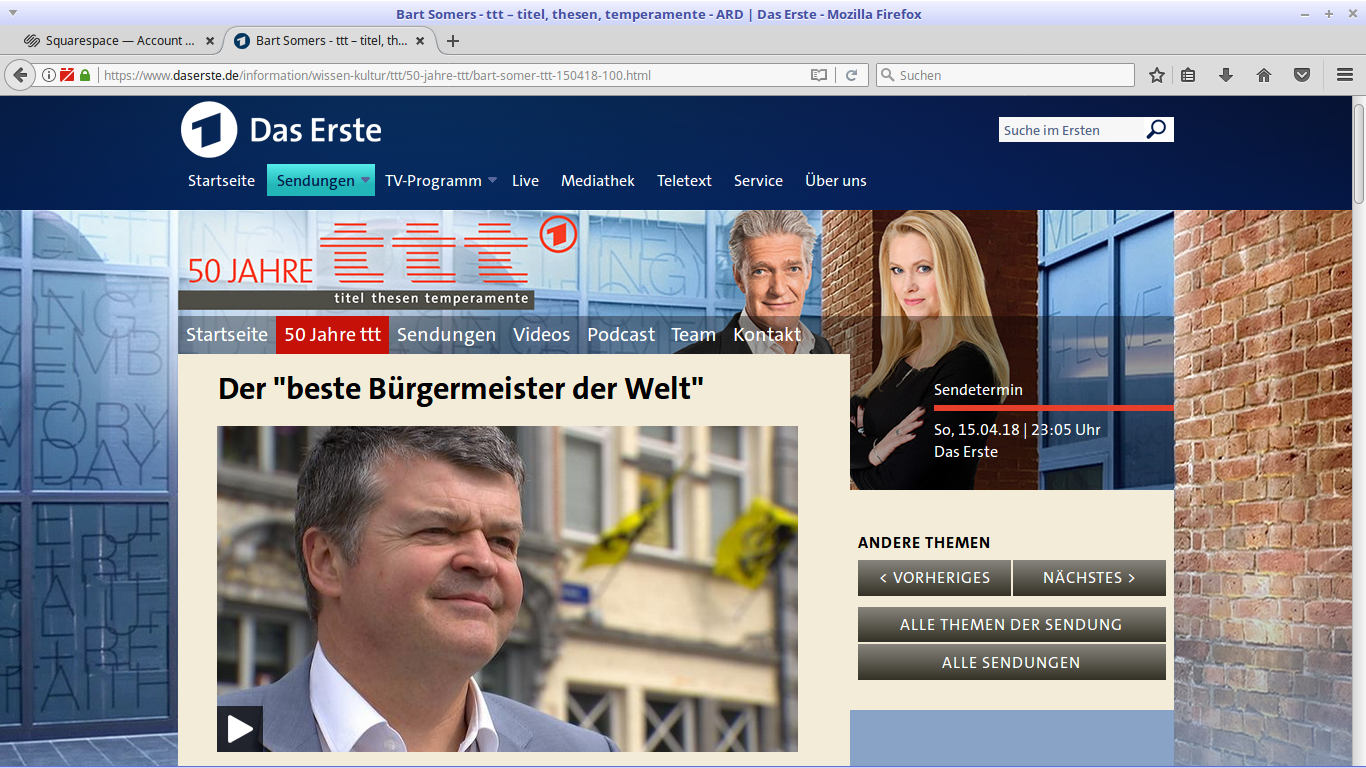Click the Alle Sendungen button
This screenshot has width=1366, height=768.
point(1011,662)
